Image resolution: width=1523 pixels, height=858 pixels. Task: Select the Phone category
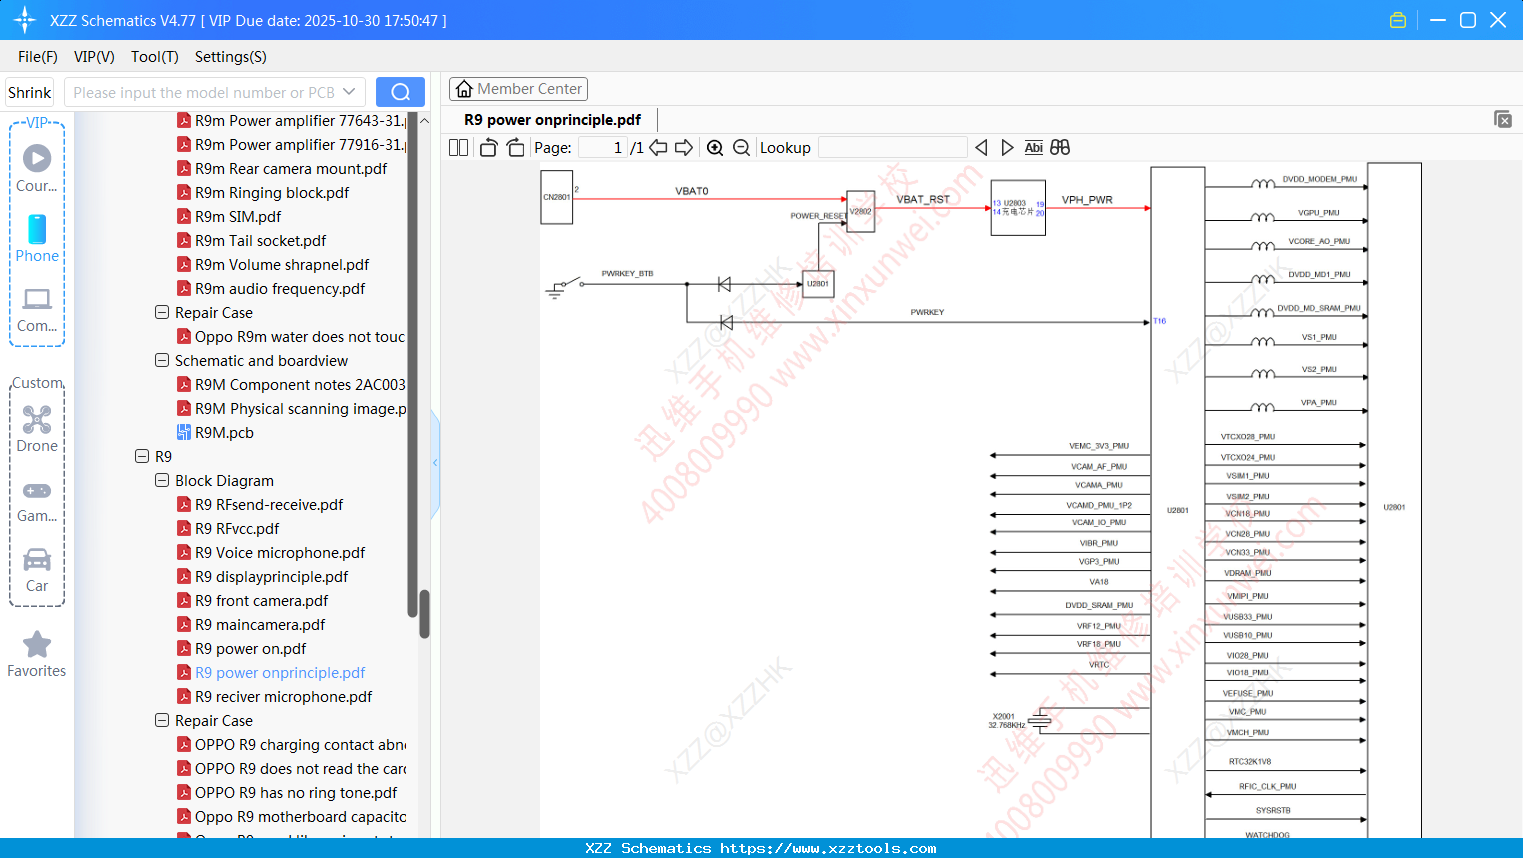37,238
